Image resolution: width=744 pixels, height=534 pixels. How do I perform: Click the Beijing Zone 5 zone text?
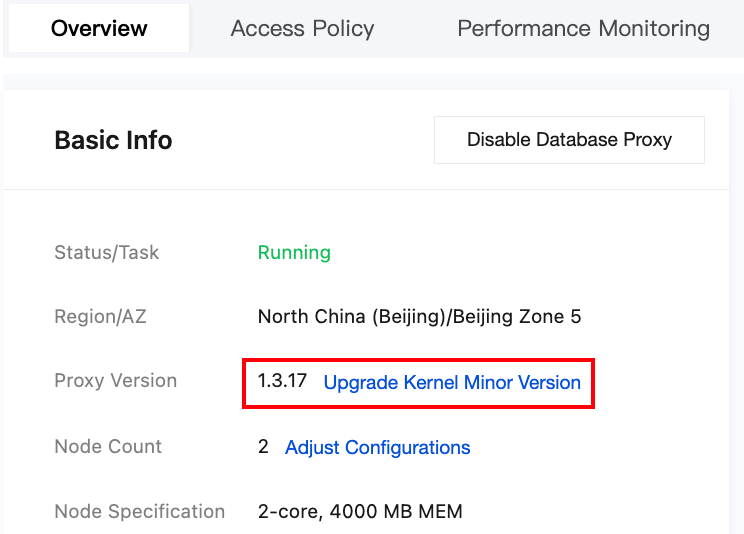517,317
